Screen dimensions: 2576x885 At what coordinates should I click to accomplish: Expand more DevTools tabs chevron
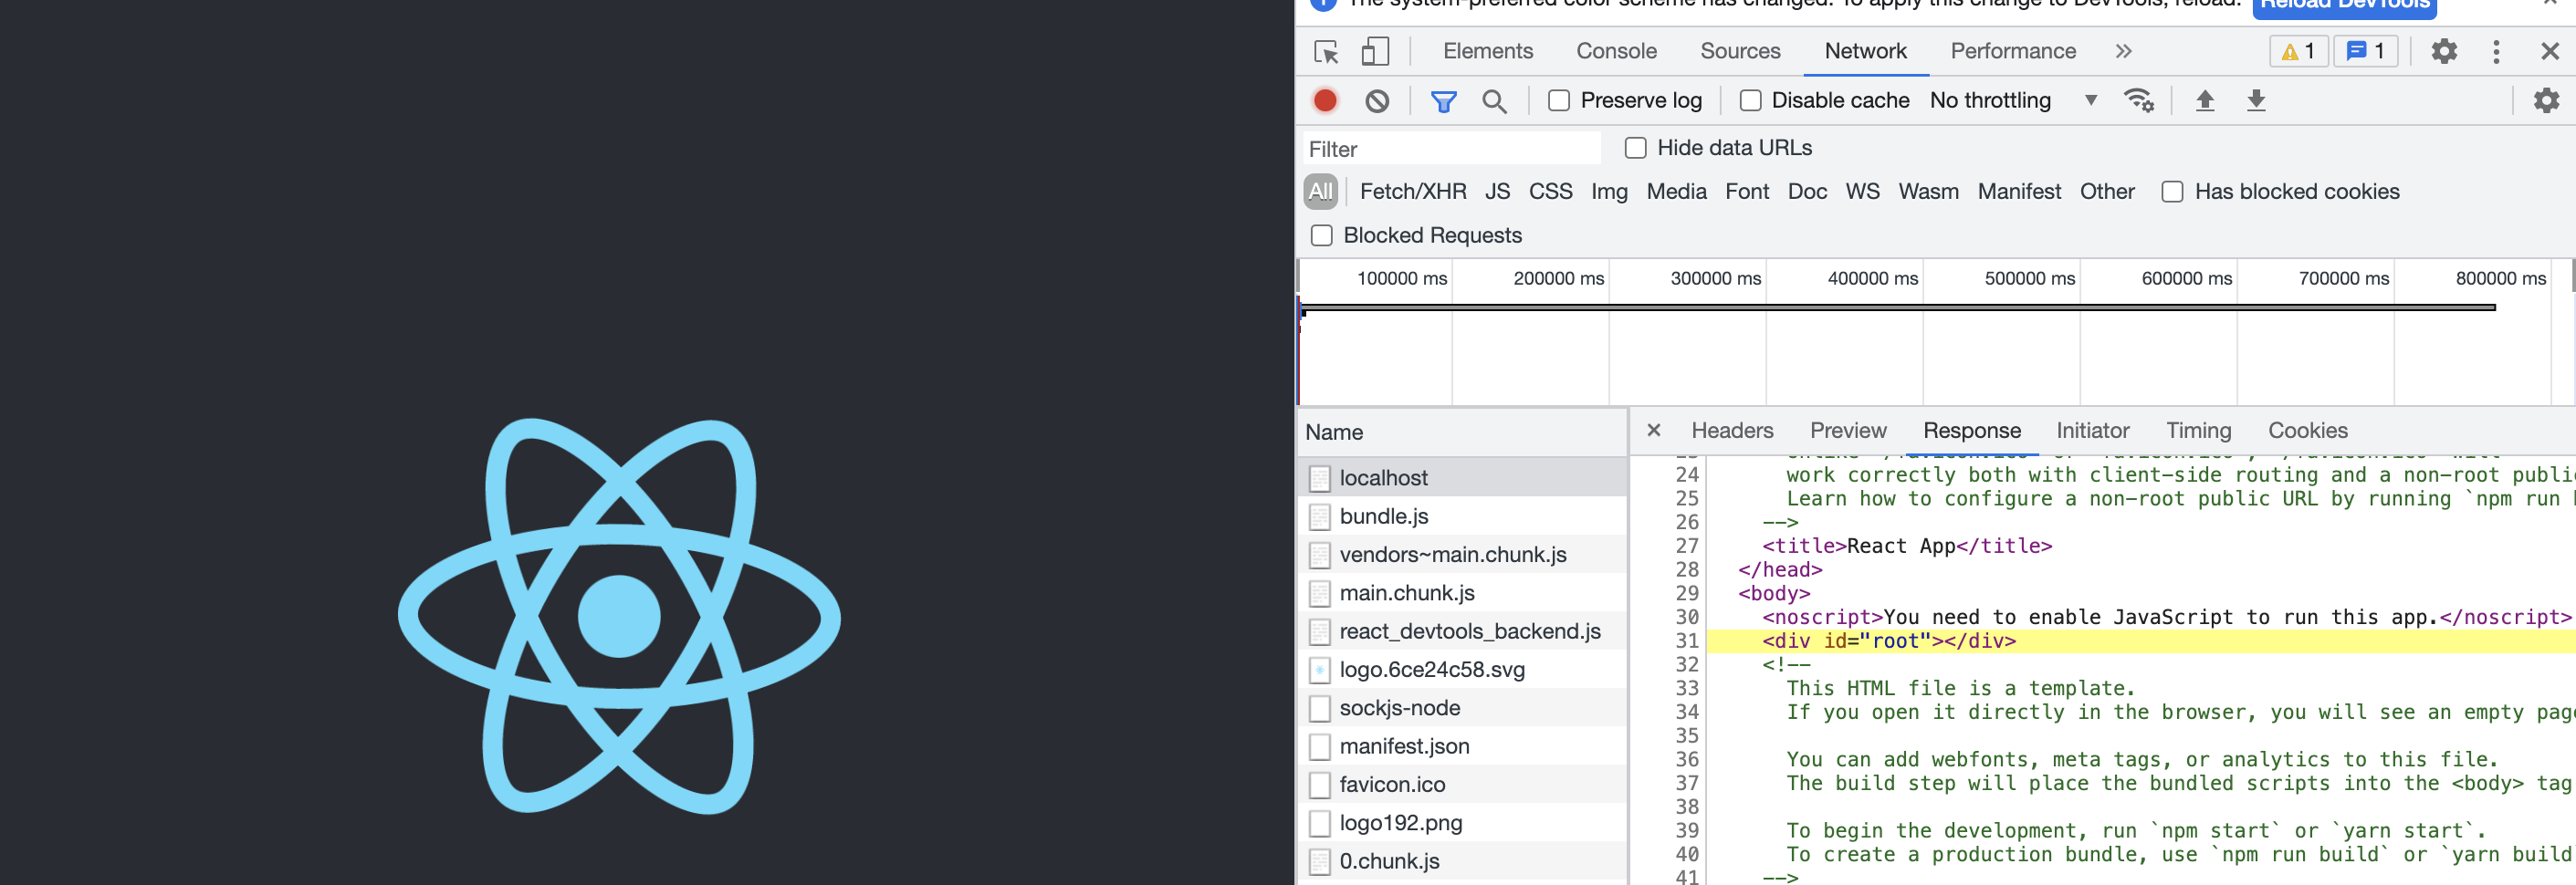[2123, 52]
